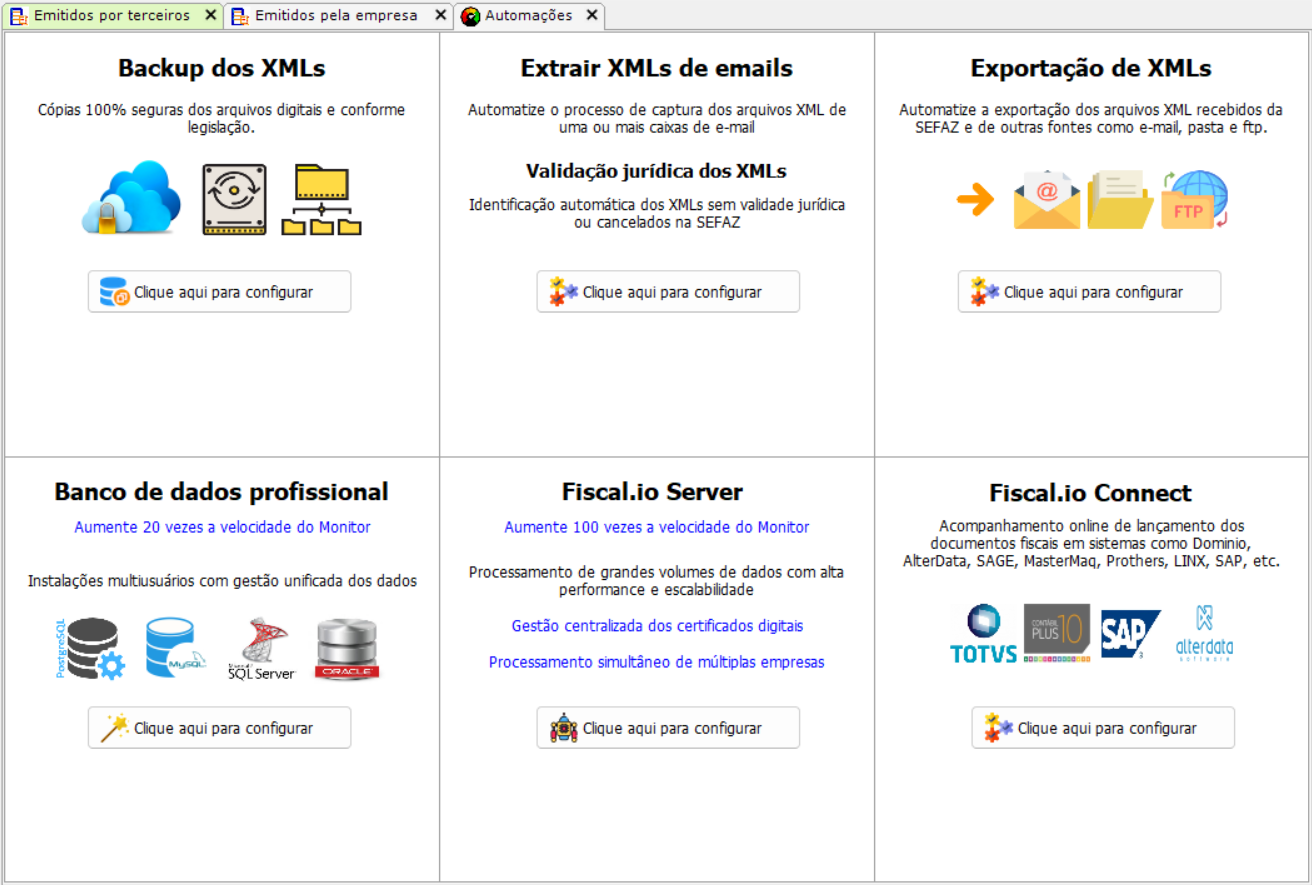Viewport: 1312px width, 885px height.
Task: Click text Identificação automática dos XMLs
Action: click(x=657, y=213)
